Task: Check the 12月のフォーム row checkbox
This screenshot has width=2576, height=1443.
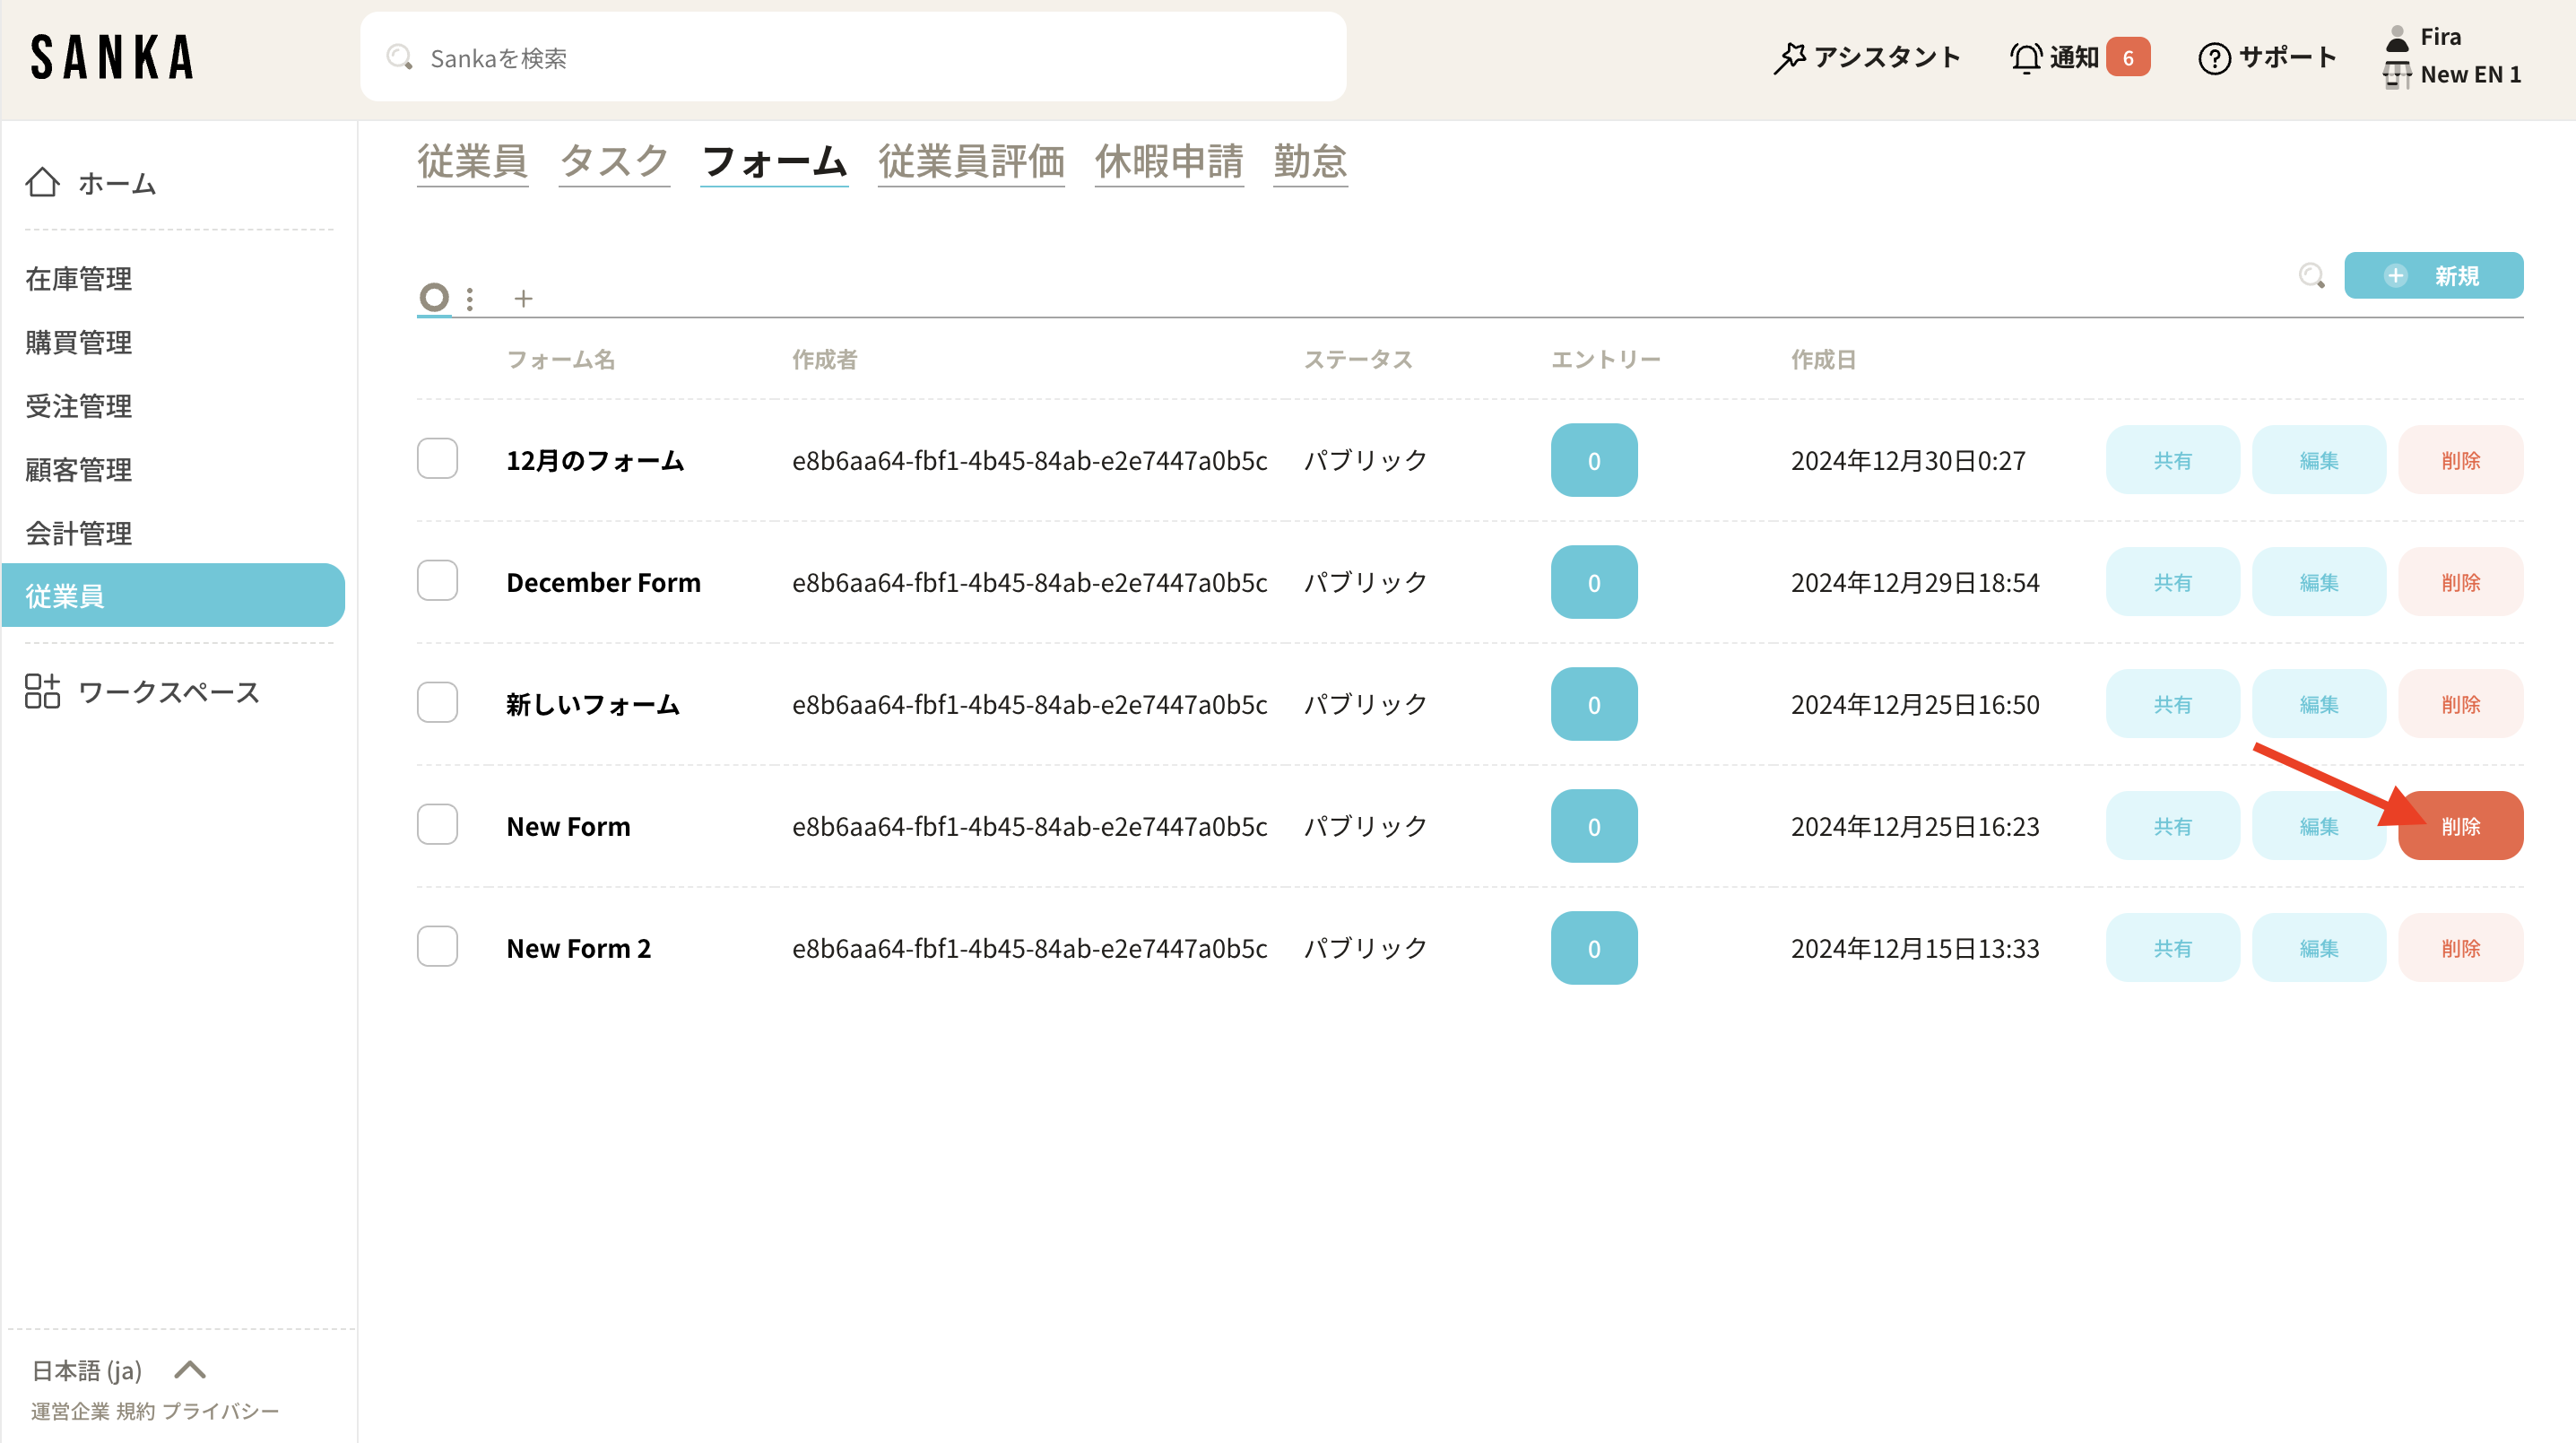Action: coord(437,459)
